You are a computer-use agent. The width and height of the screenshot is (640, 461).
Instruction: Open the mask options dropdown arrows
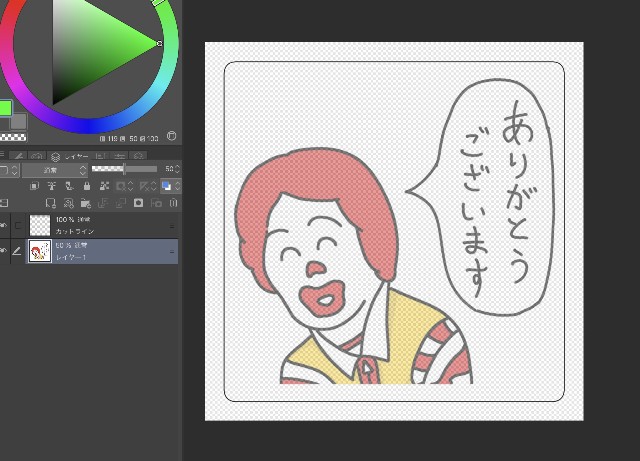[x=130, y=186]
